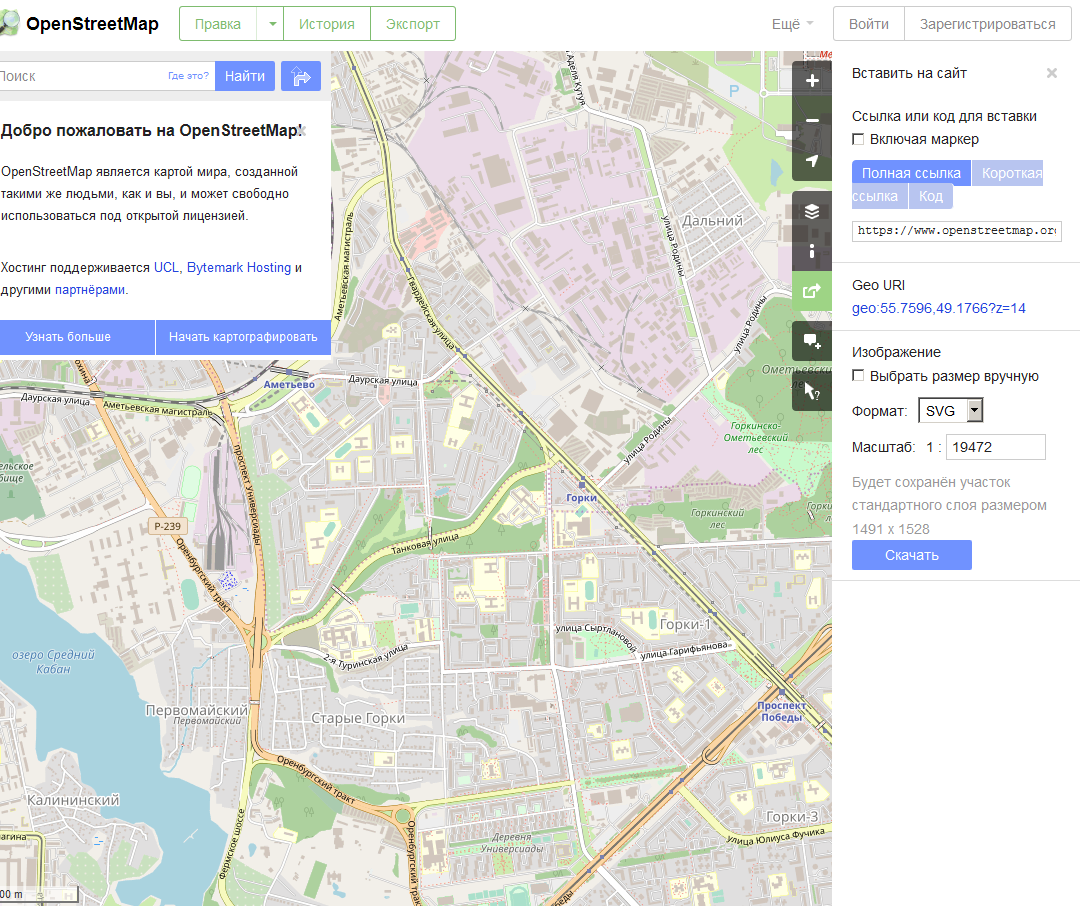The width and height of the screenshot is (1080, 906).
Task: Tick the 'Выбрать размер вручную' checkbox
Action: [858, 375]
